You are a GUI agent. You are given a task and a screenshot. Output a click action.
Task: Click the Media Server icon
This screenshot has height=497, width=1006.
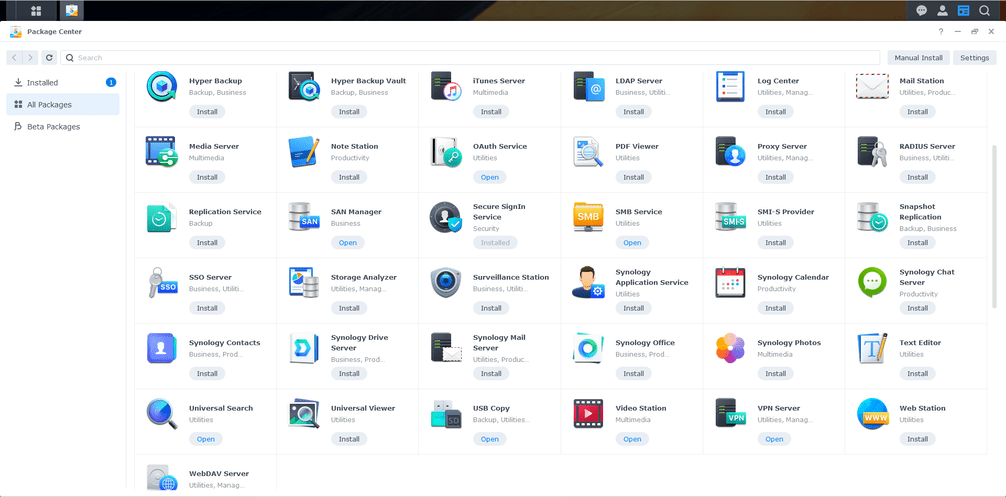[162, 152]
